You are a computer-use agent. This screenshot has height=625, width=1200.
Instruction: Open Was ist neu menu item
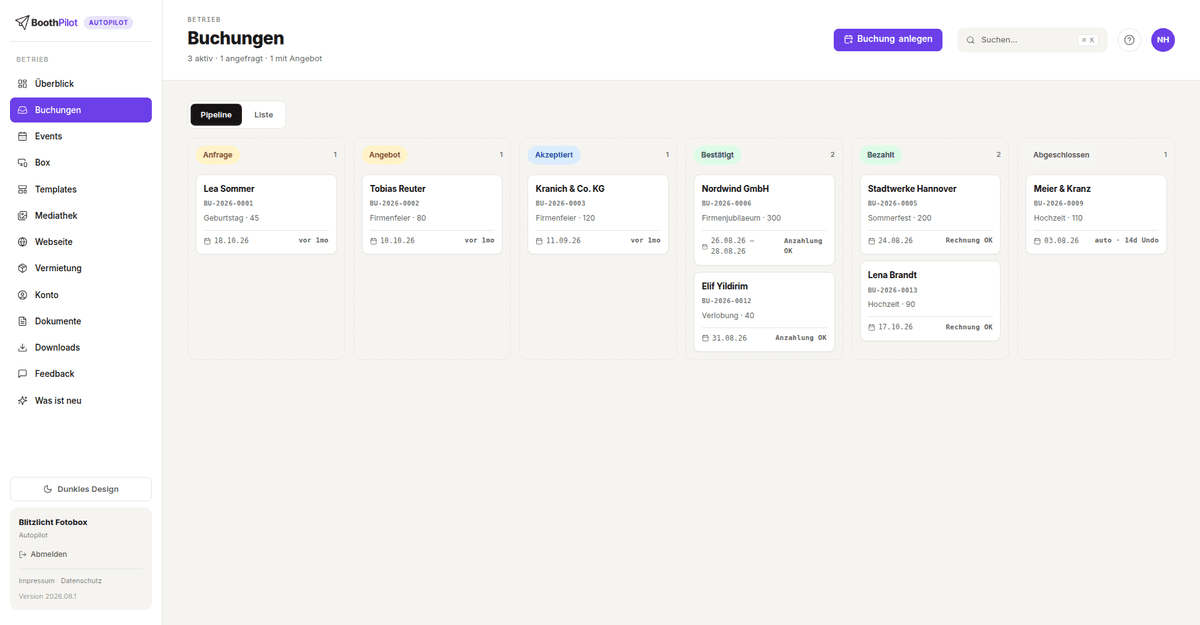pos(81,400)
